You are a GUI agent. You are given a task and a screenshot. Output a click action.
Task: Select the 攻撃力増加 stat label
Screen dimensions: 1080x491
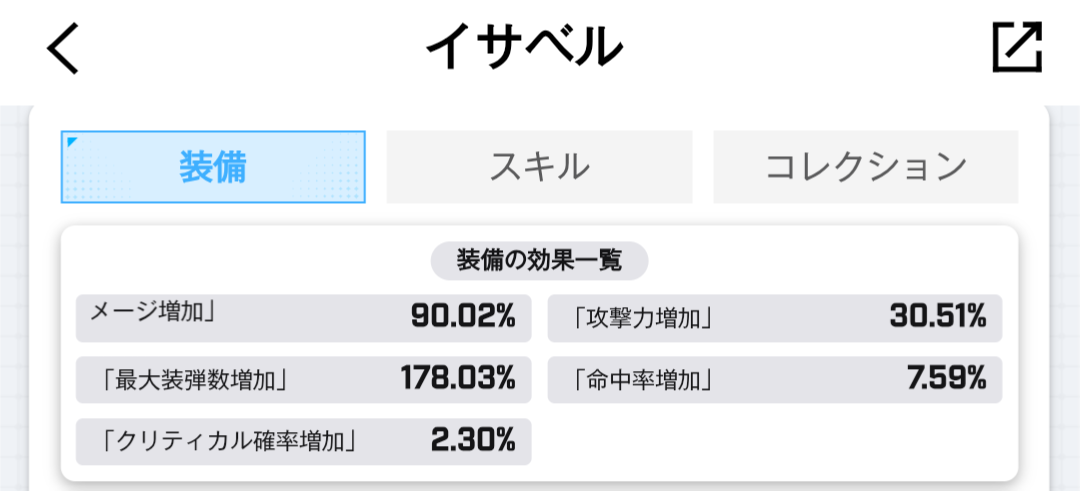644,319
